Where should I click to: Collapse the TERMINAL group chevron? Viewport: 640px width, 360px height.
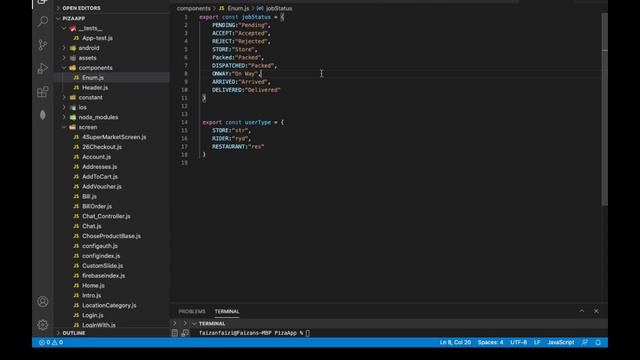pos(194,324)
